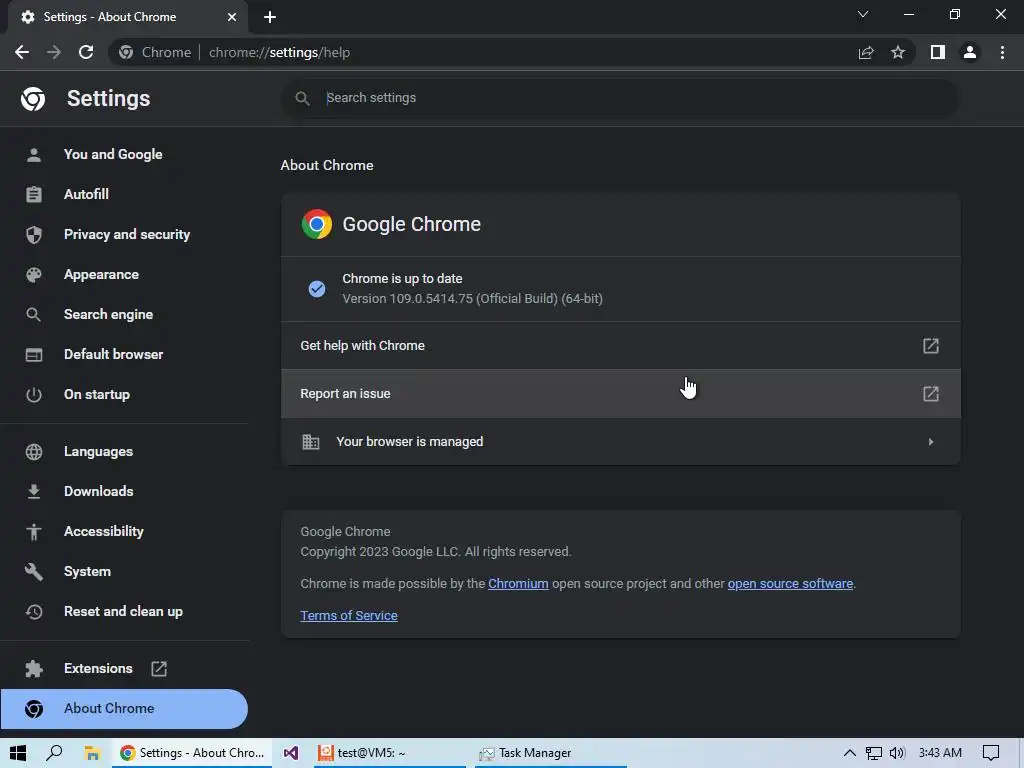Click the up to date checkmark icon
The width and height of the screenshot is (1024, 768).
tap(317, 289)
